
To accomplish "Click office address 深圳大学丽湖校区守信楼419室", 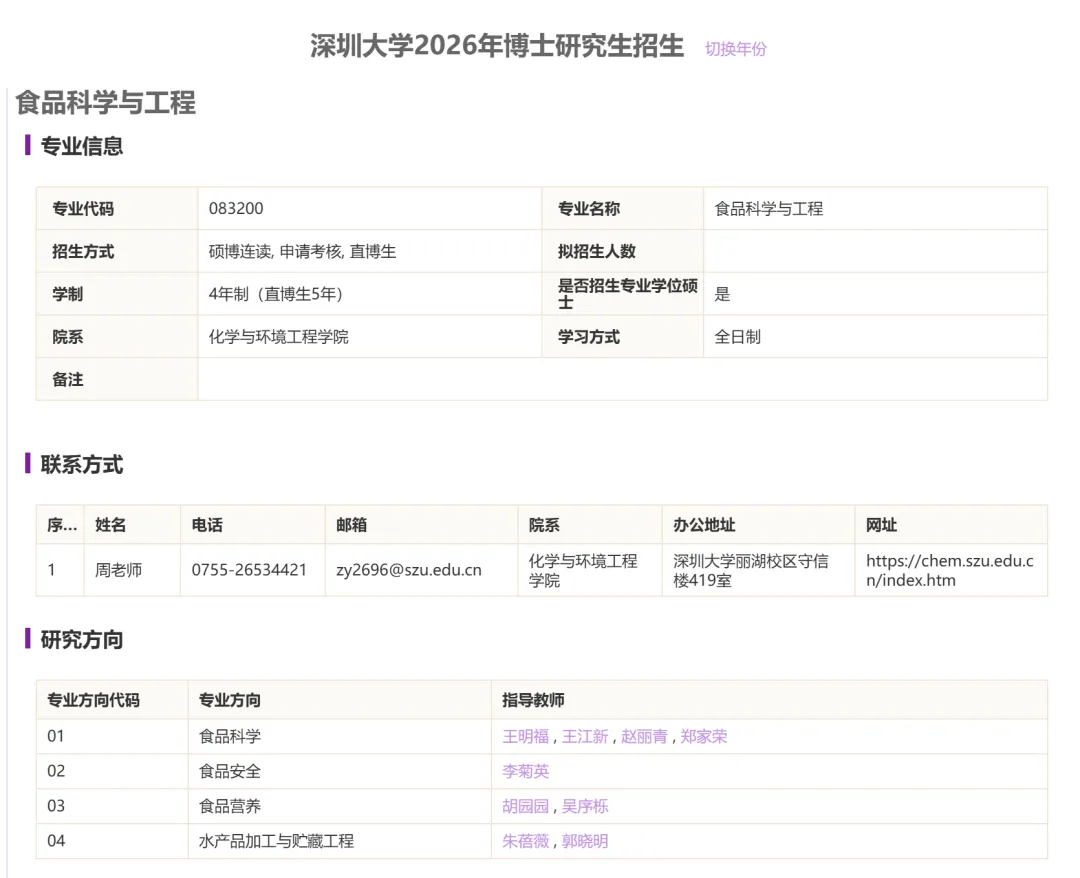I will (x=750, y=570).
